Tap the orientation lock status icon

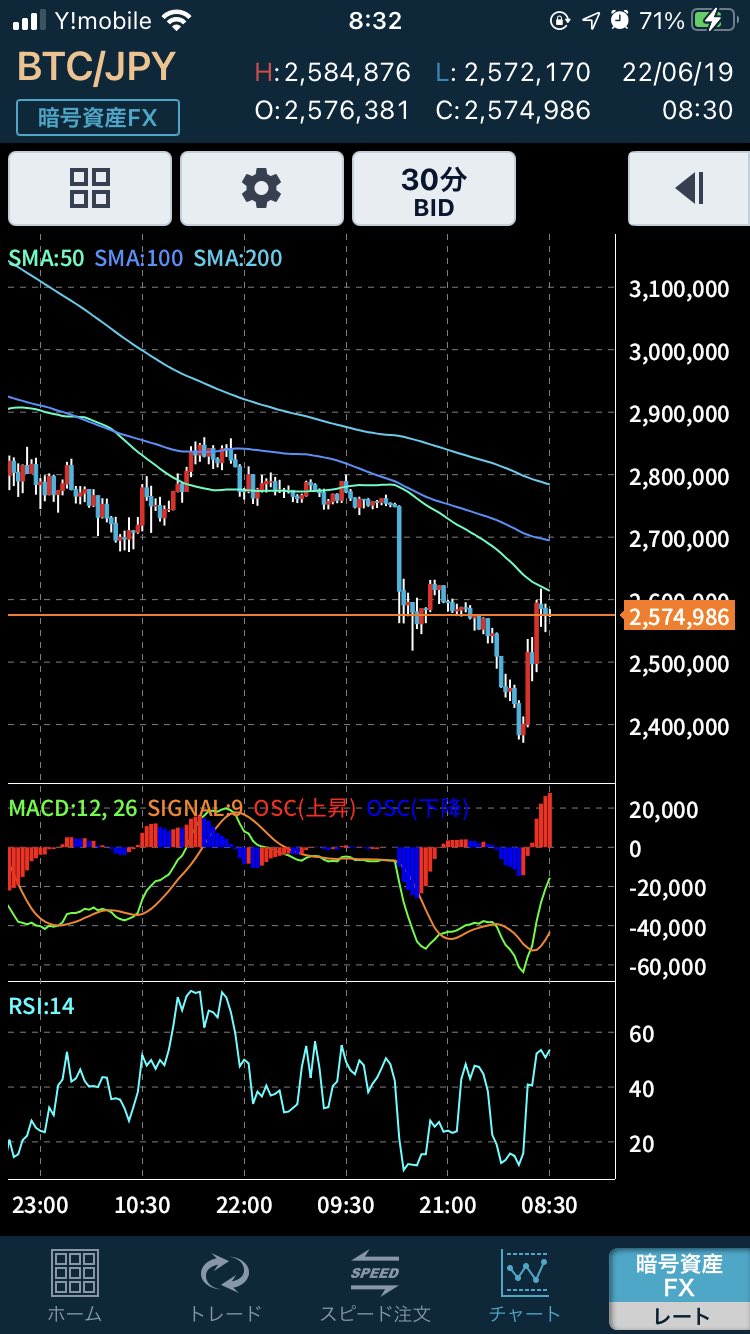point(561,21)
